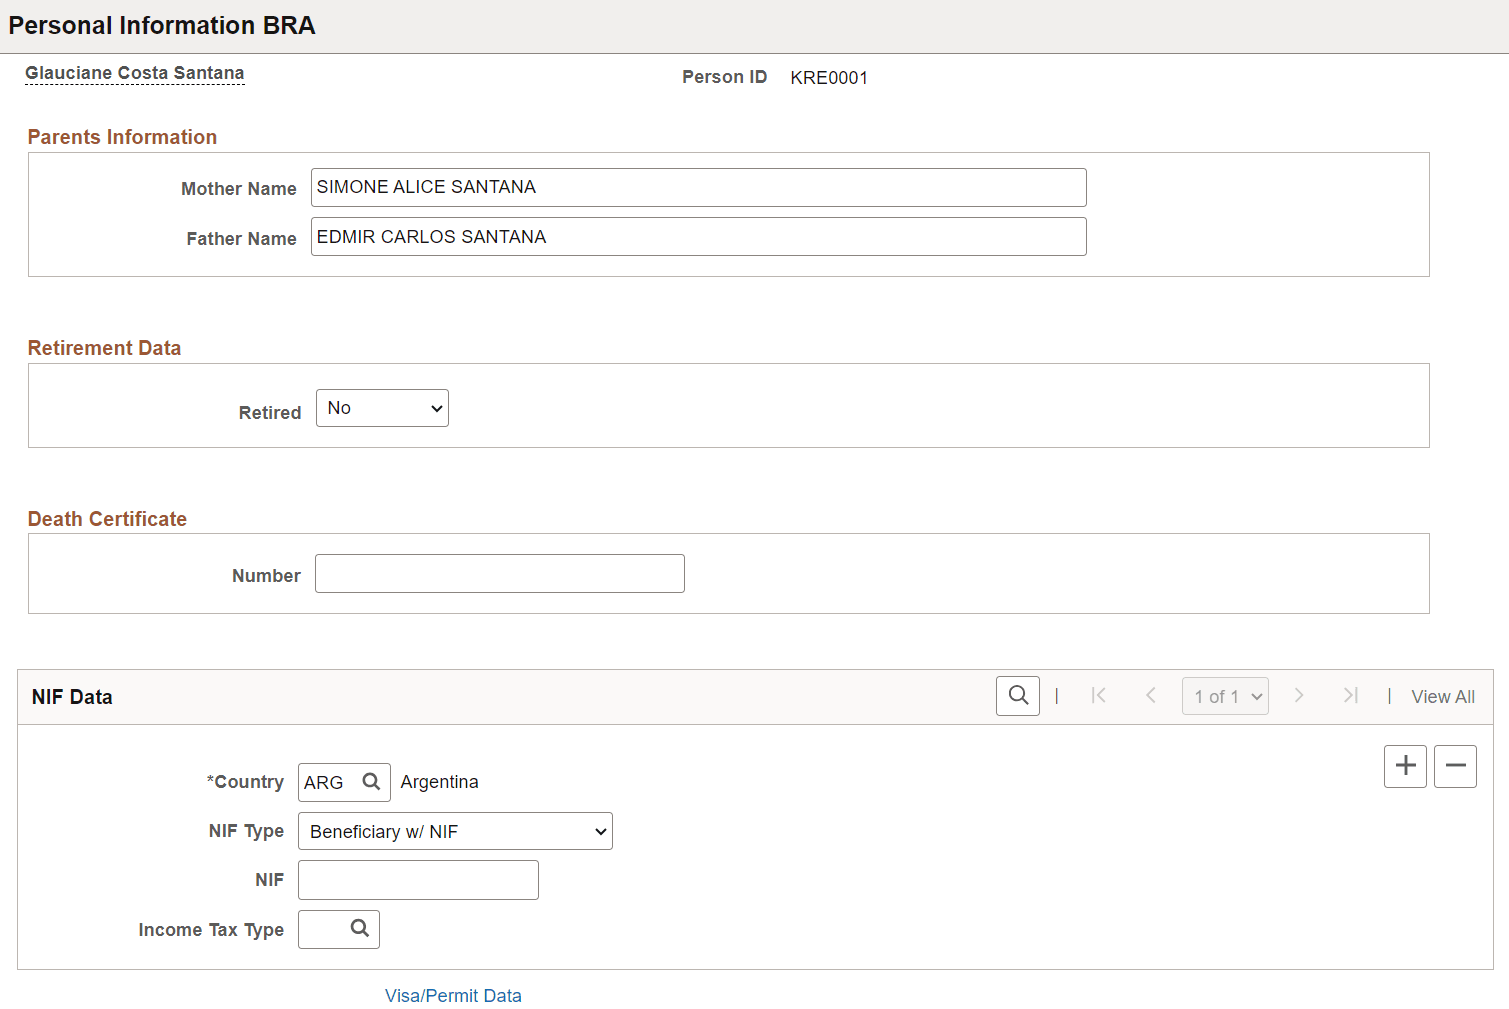Click View All in NIF Data header

1442,695
